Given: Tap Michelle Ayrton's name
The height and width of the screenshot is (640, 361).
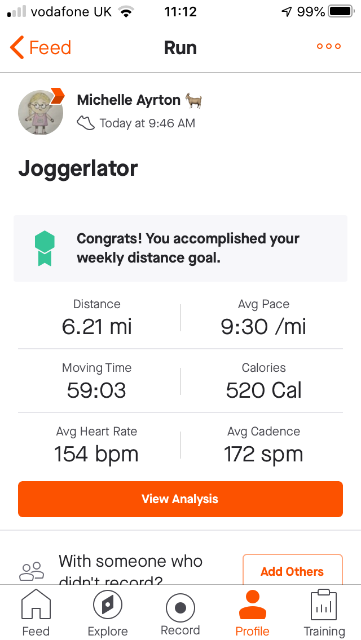Looking at the screenshot, I should tap(129, 100).
